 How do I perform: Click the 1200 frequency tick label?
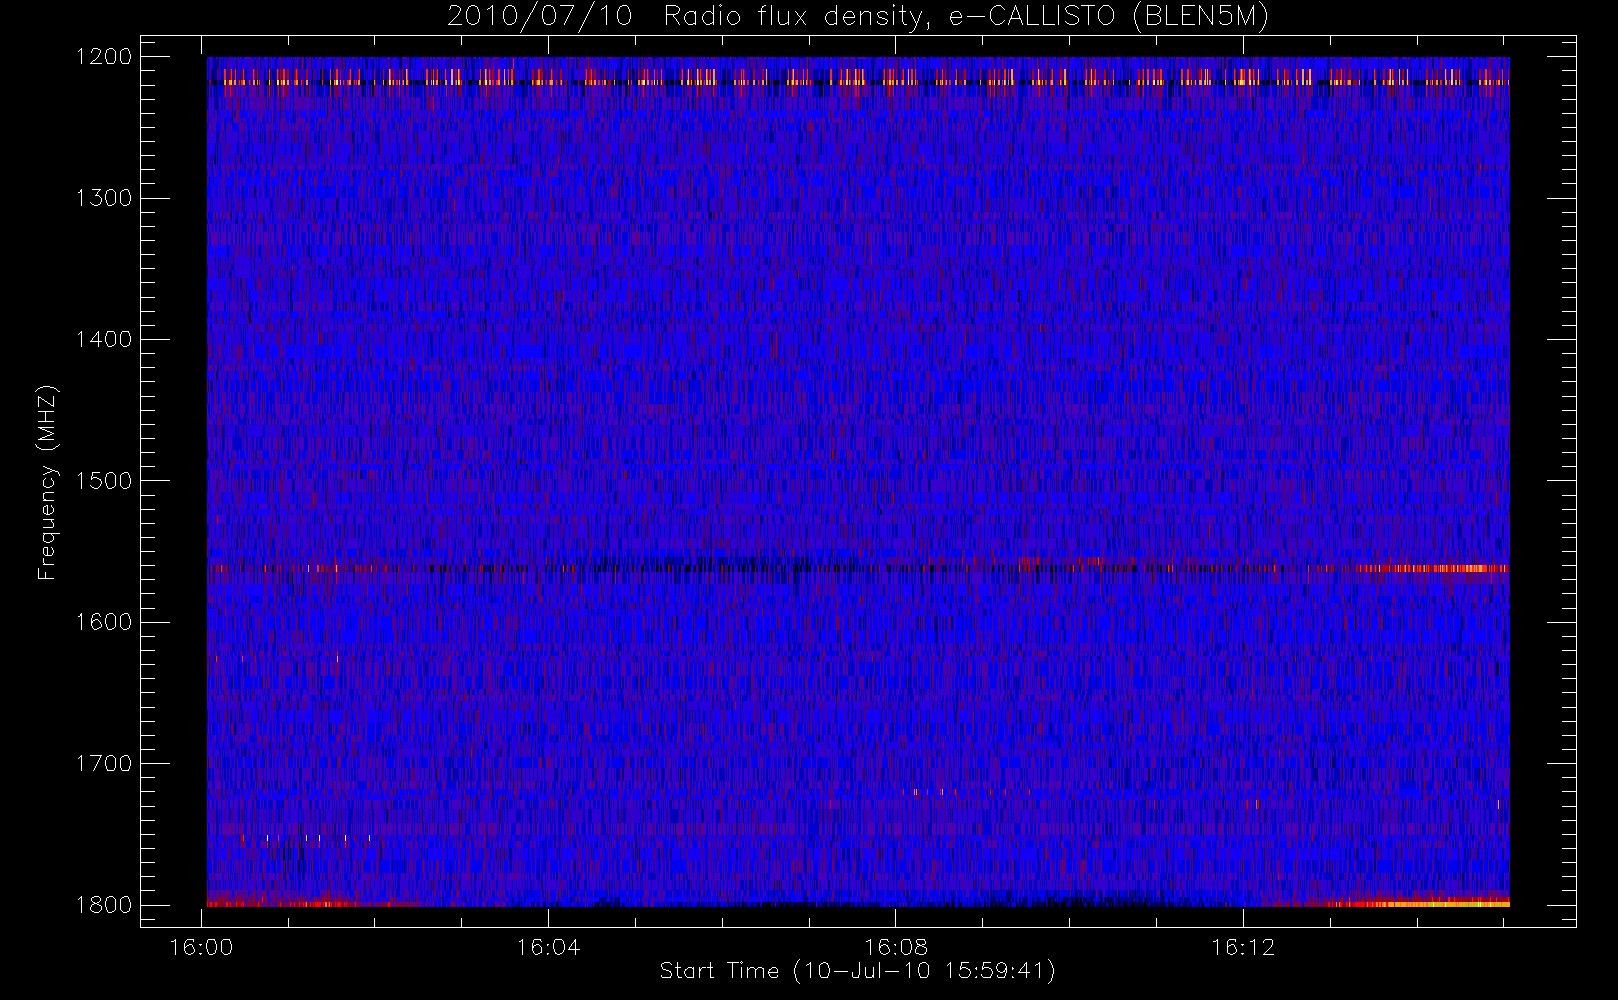click(104, 57)
